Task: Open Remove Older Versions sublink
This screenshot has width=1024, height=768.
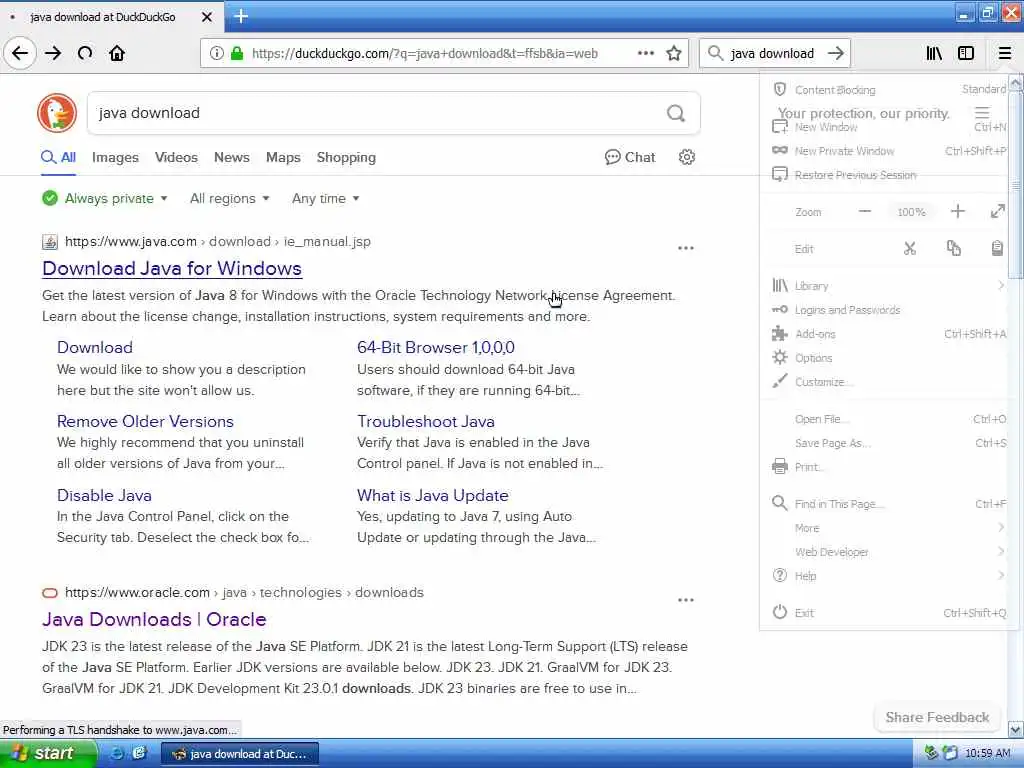Action: pyautogui.click(x=145, y=421)
